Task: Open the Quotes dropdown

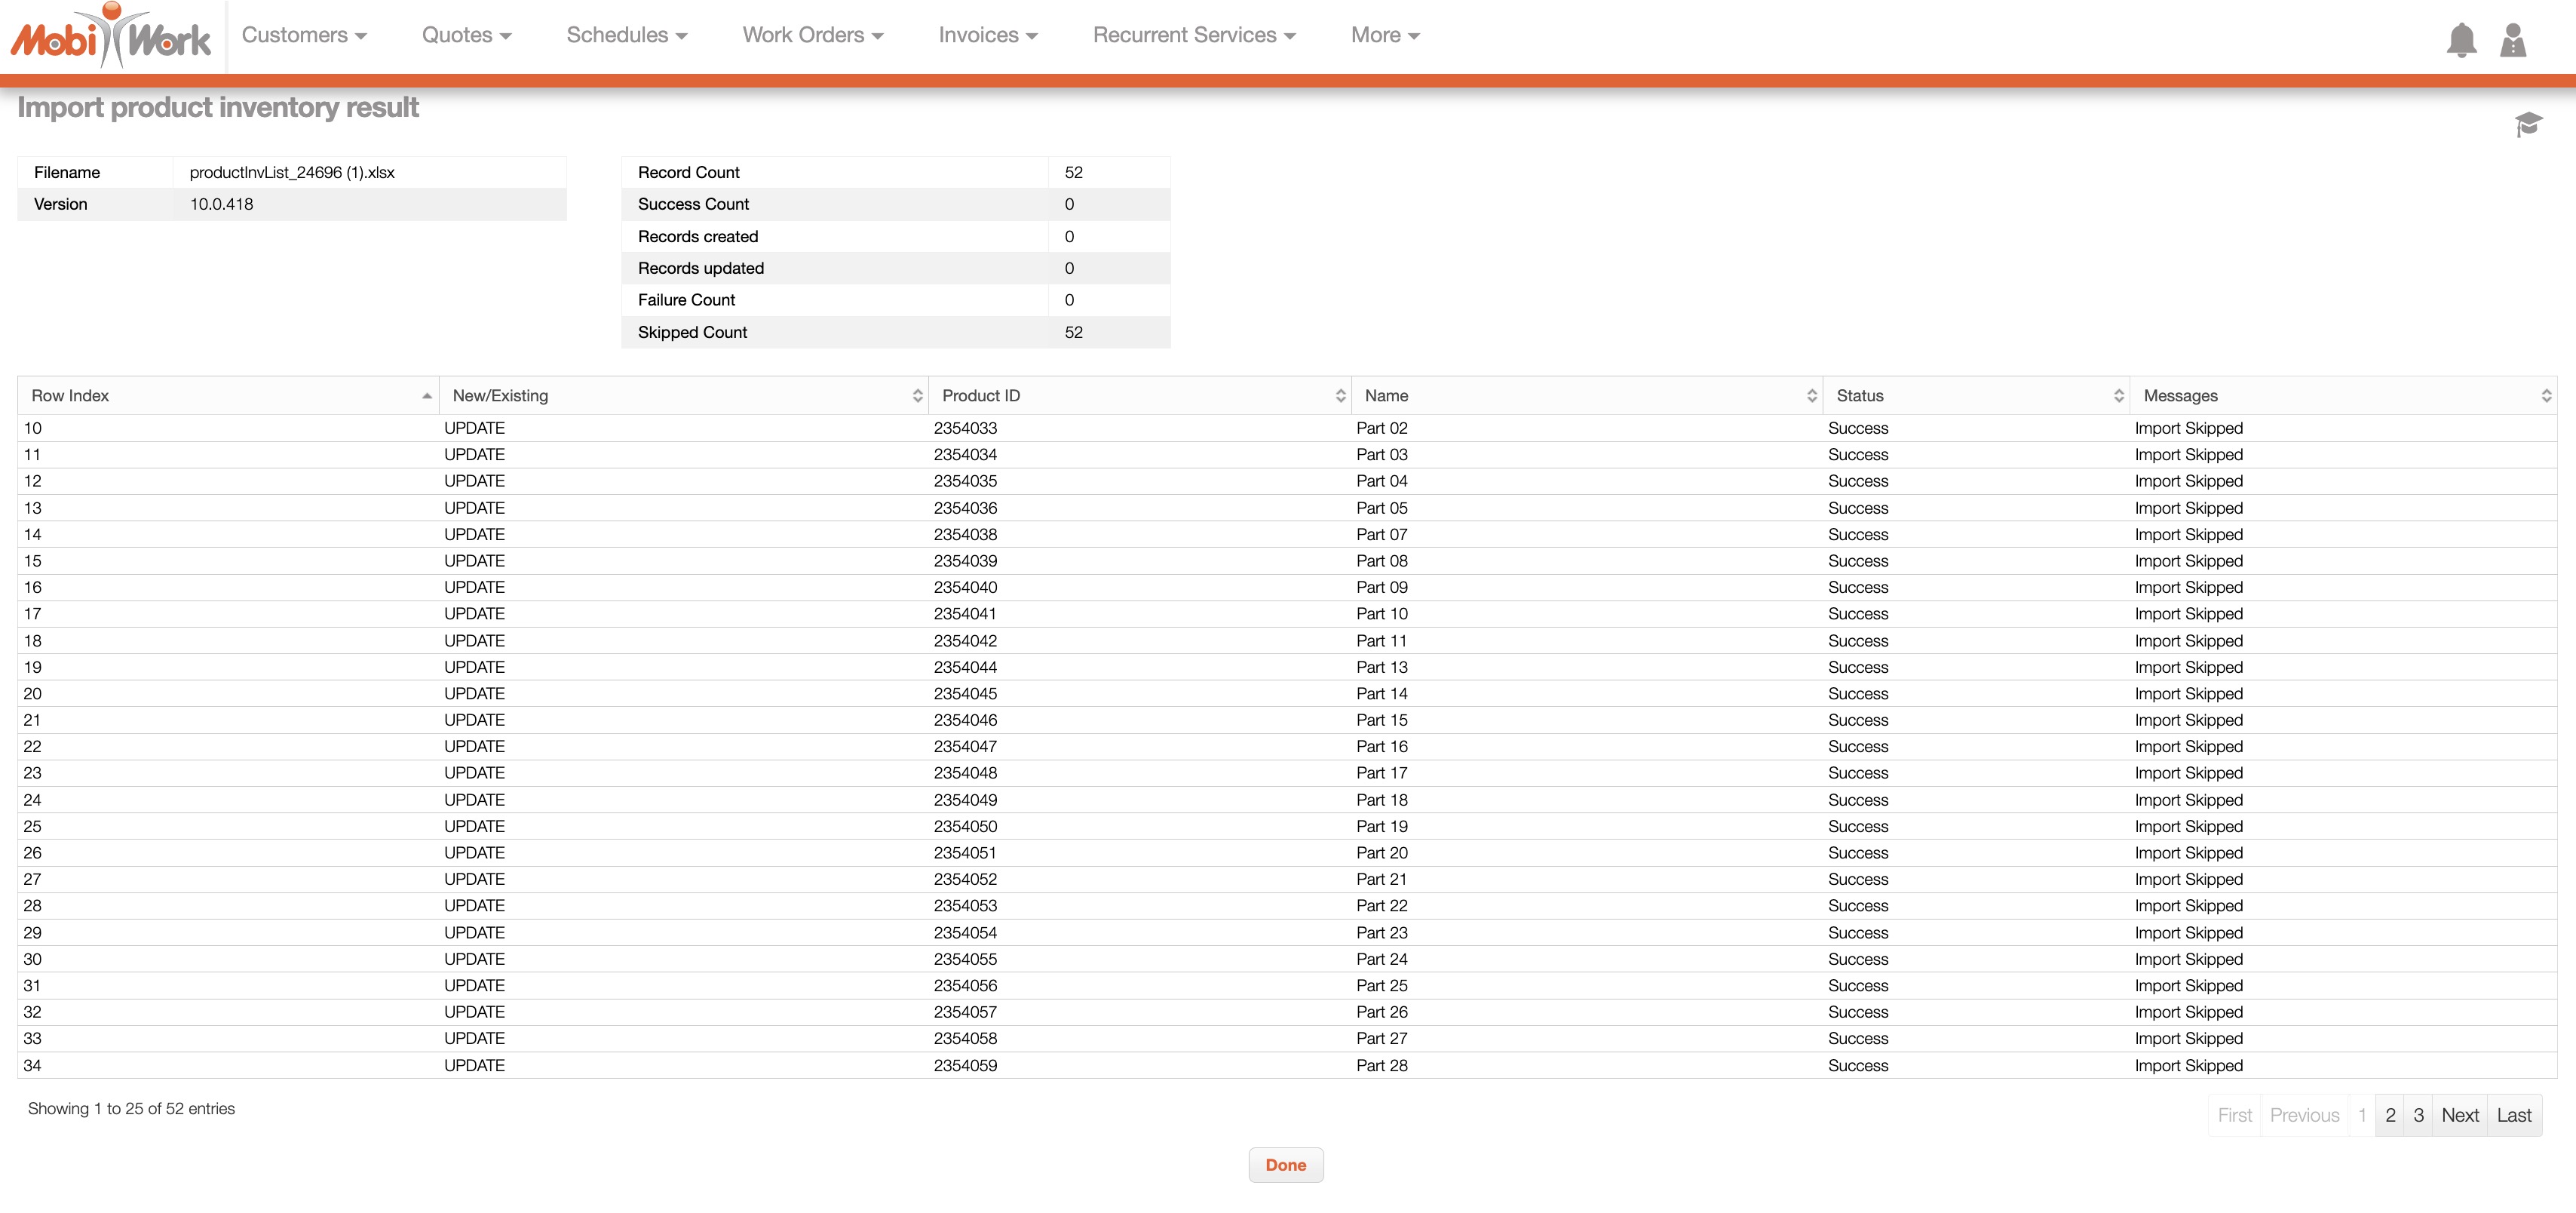Action: 466,35
